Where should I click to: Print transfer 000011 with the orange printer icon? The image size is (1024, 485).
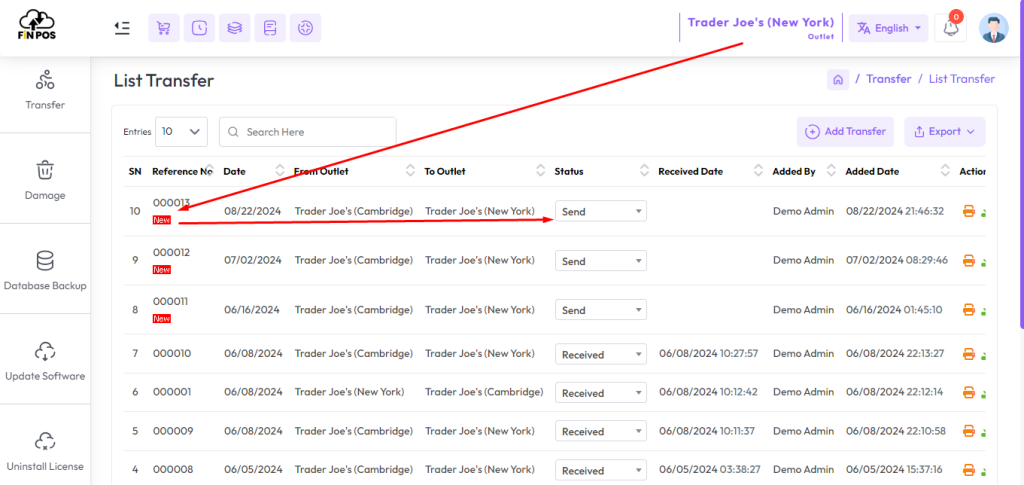coord(969,310)
